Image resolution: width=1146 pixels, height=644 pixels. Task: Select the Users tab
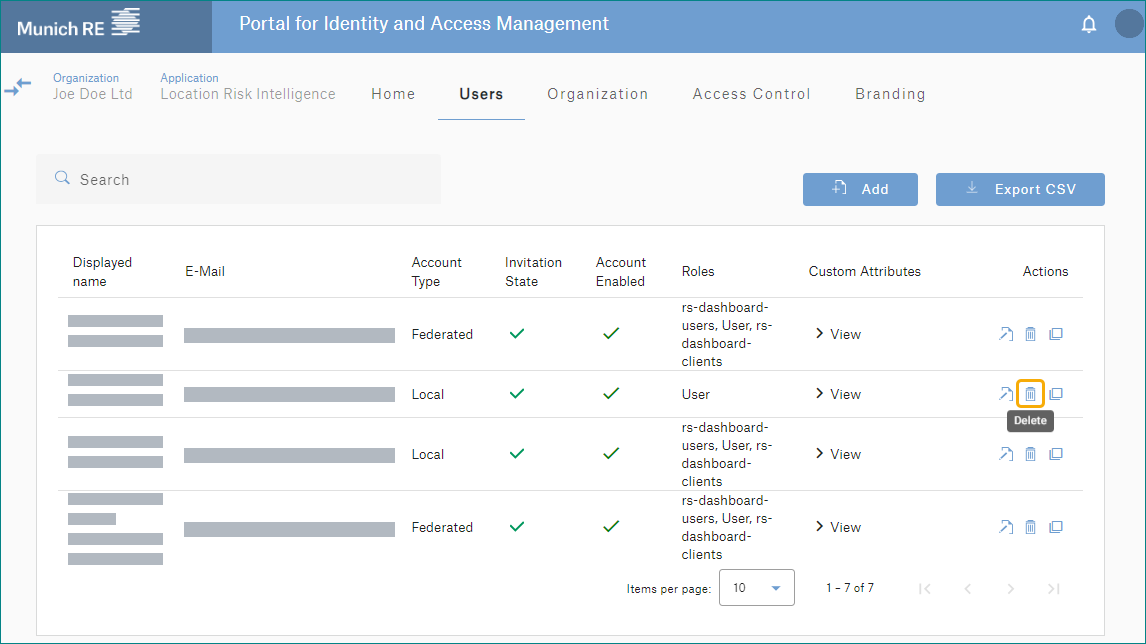tap(481, 94)
